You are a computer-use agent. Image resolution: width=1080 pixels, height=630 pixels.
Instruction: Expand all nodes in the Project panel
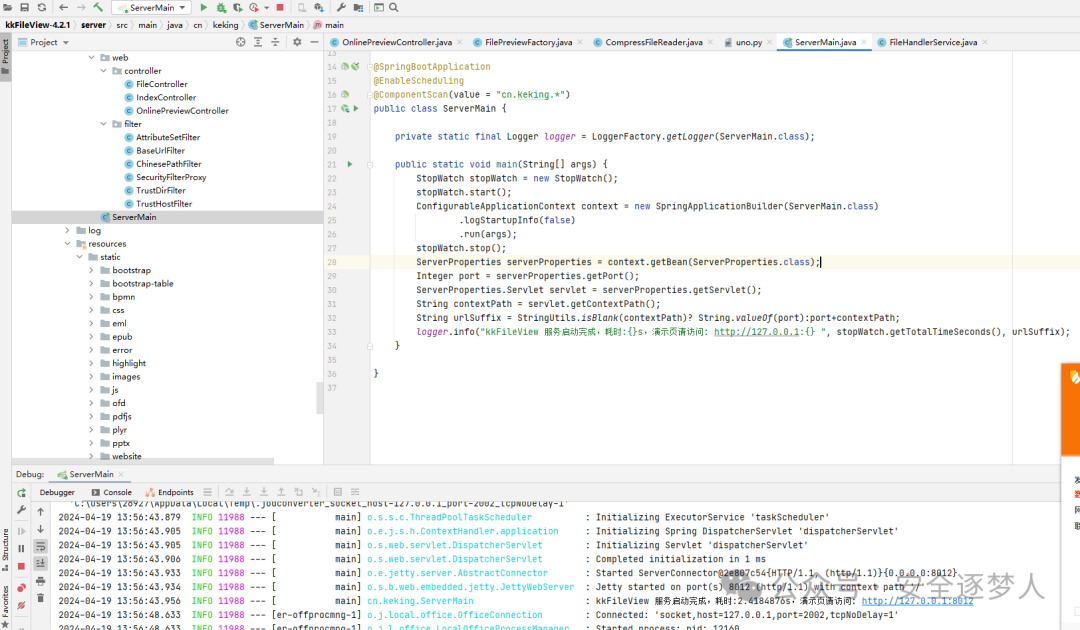(x=258, y=42)
